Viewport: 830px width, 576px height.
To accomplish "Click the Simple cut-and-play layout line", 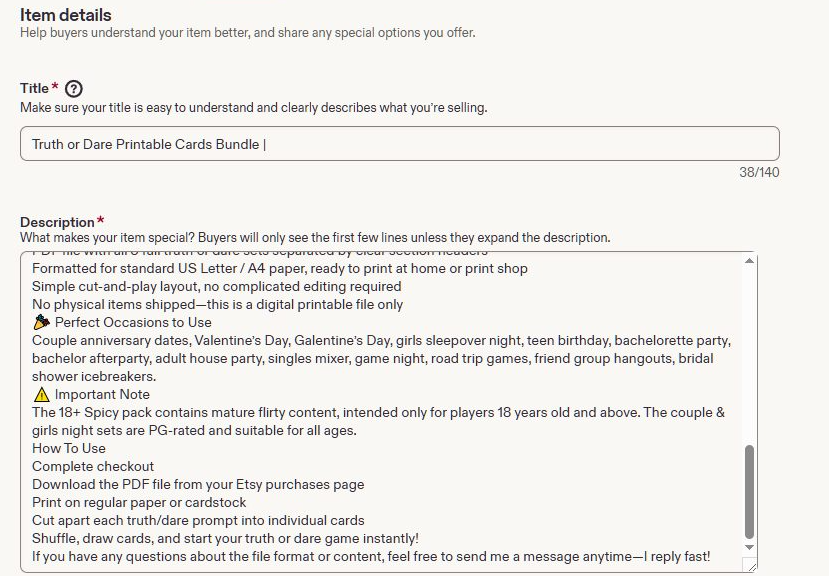I will pyautogui.click(x=216, y=286).
